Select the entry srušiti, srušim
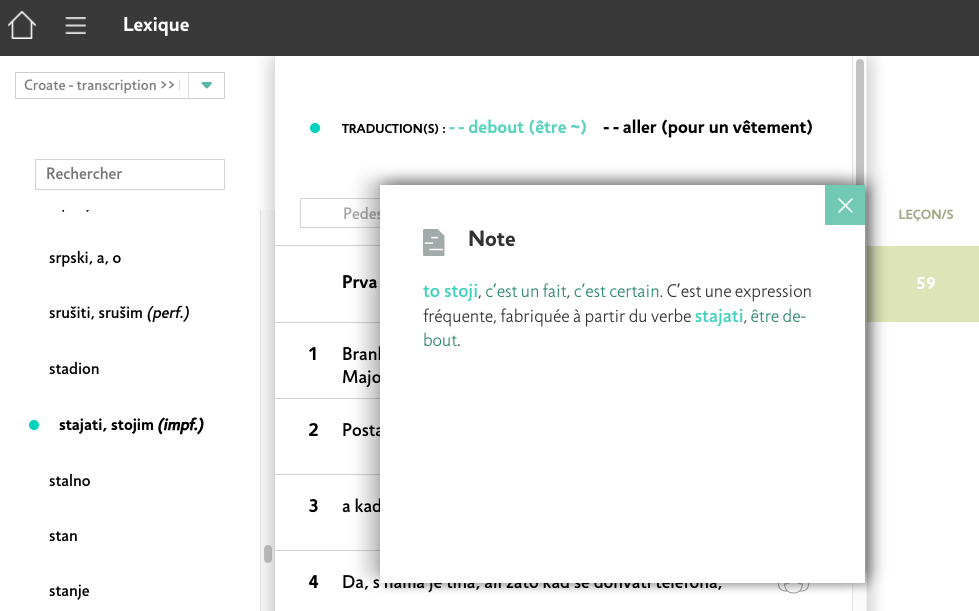This screenshot has width=979, height=611. coord(119,313)
